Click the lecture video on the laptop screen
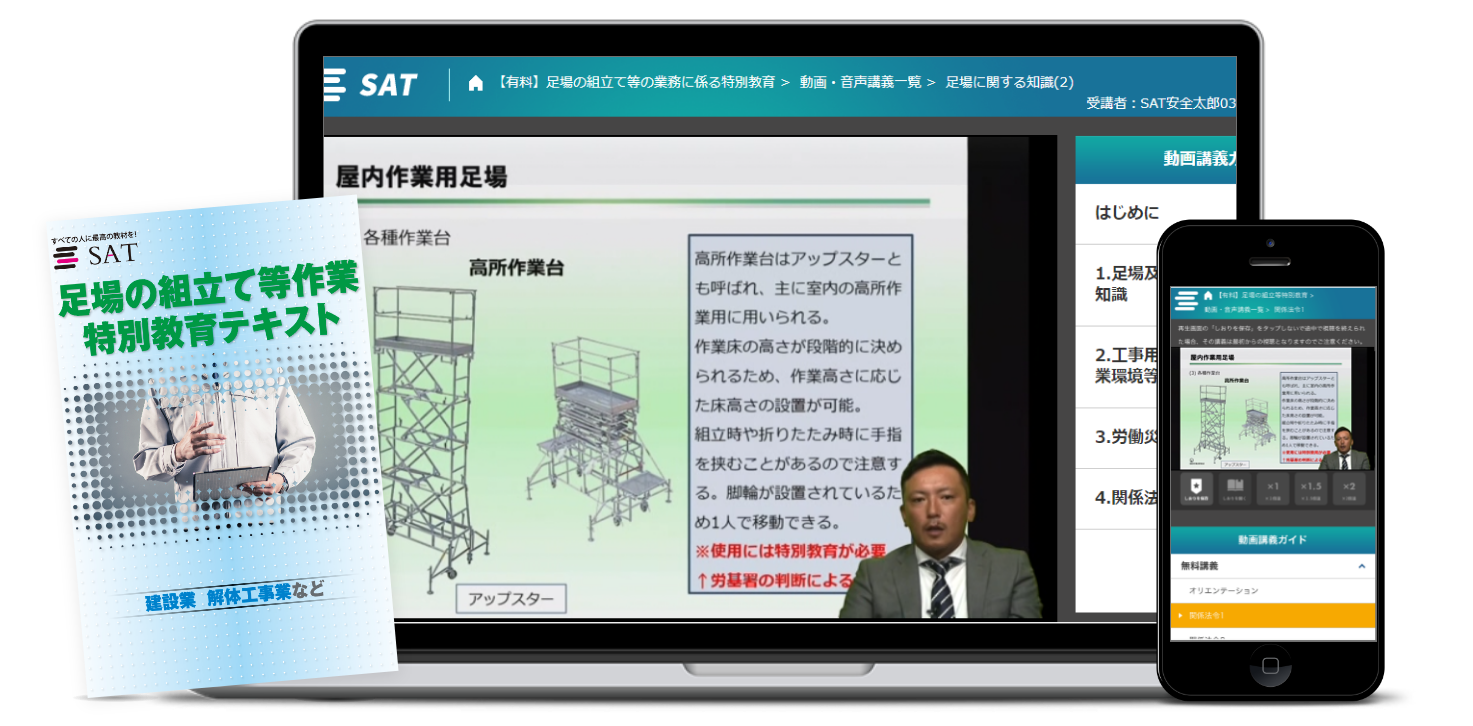 point(690,378)
